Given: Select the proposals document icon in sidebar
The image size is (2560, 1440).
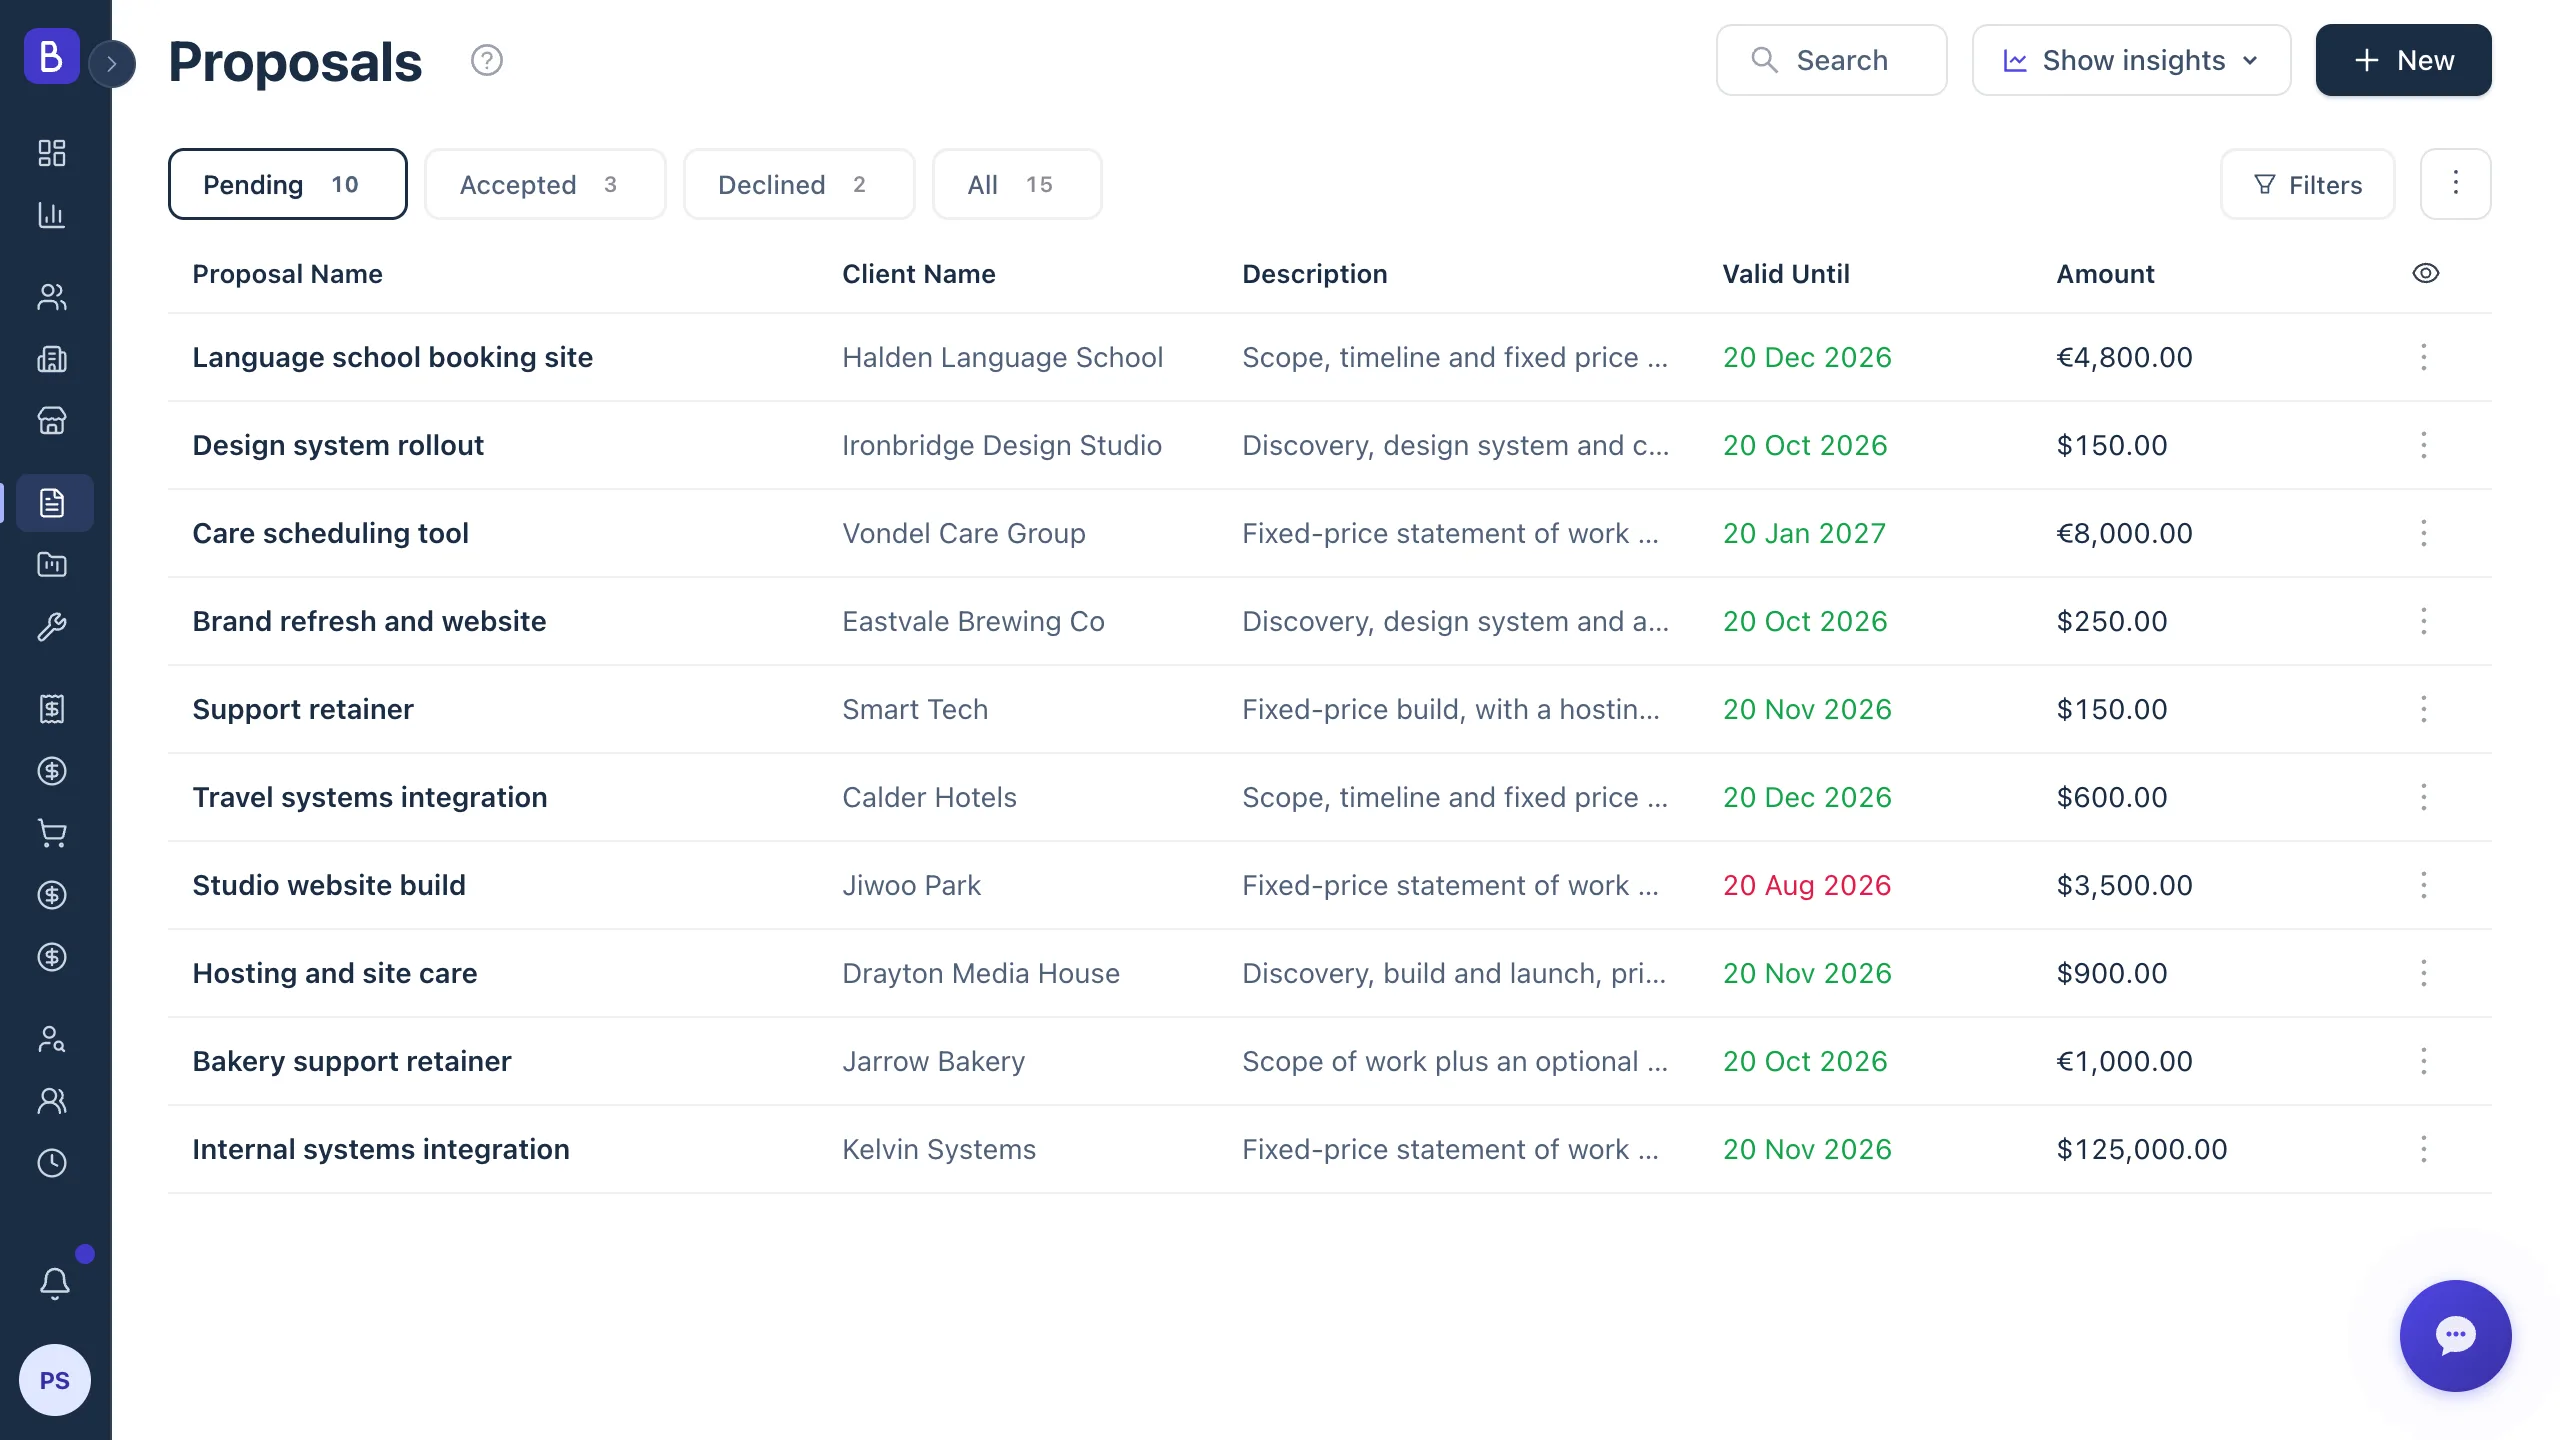Looking at the screenshot, I should coord(54,503).
